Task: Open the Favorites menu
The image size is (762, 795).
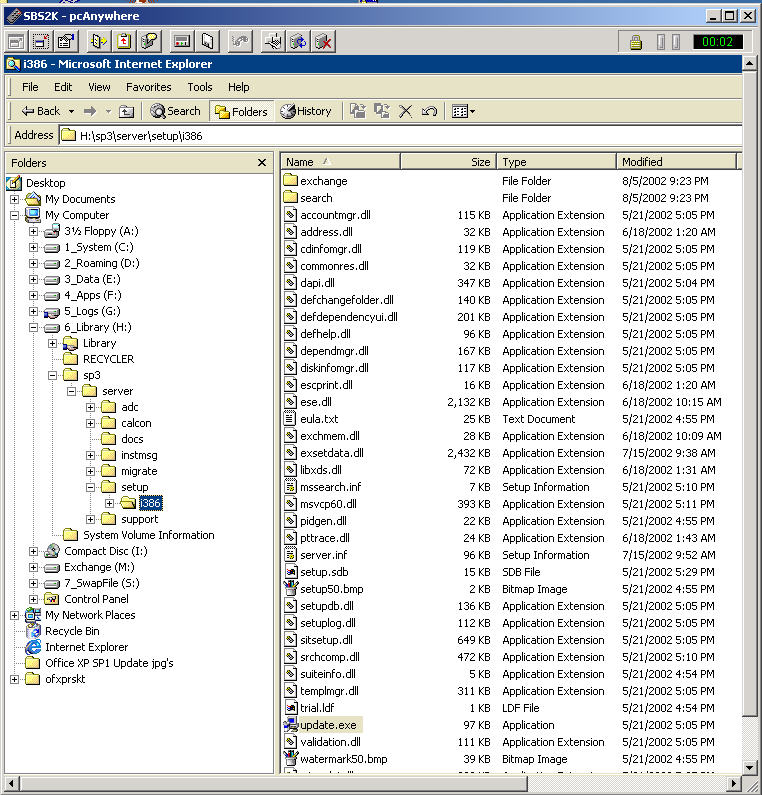Action: (149, 87)
